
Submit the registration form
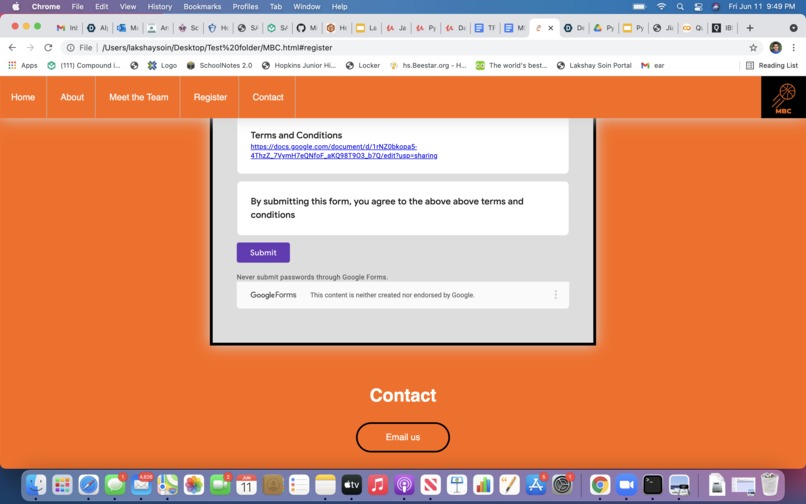[263, 253]
